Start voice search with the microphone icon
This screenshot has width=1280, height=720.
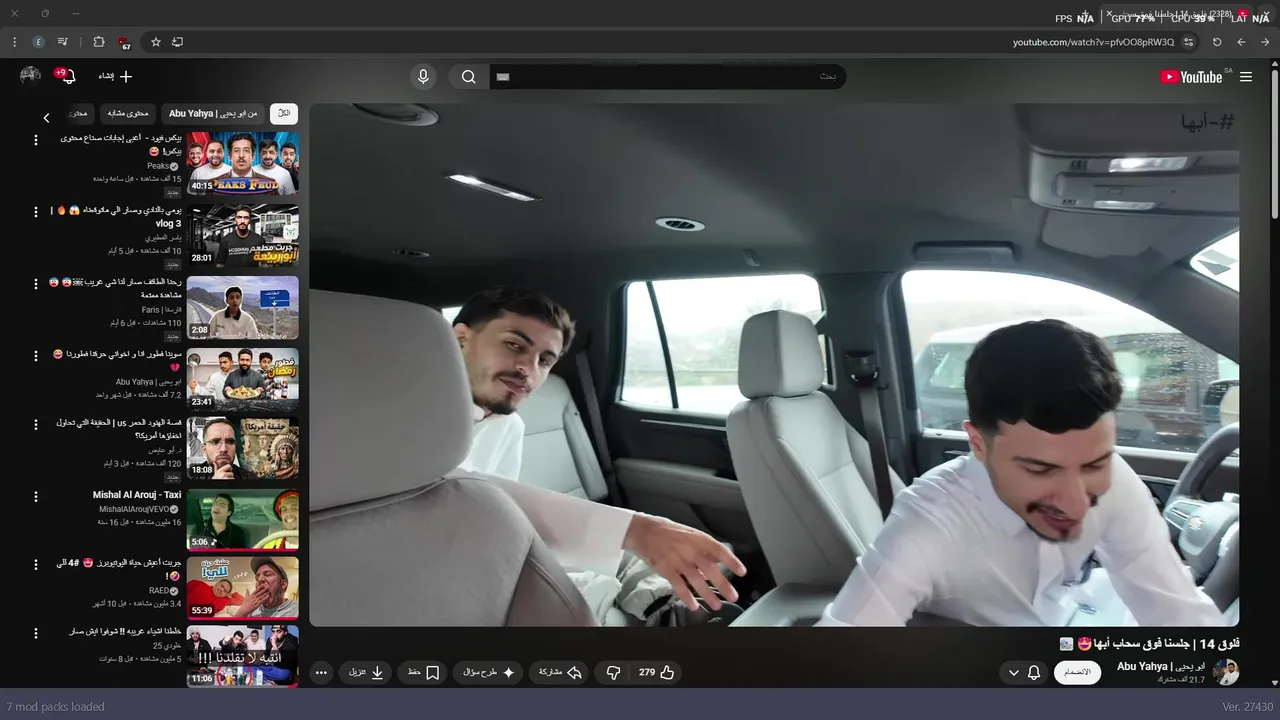point(423,77)
